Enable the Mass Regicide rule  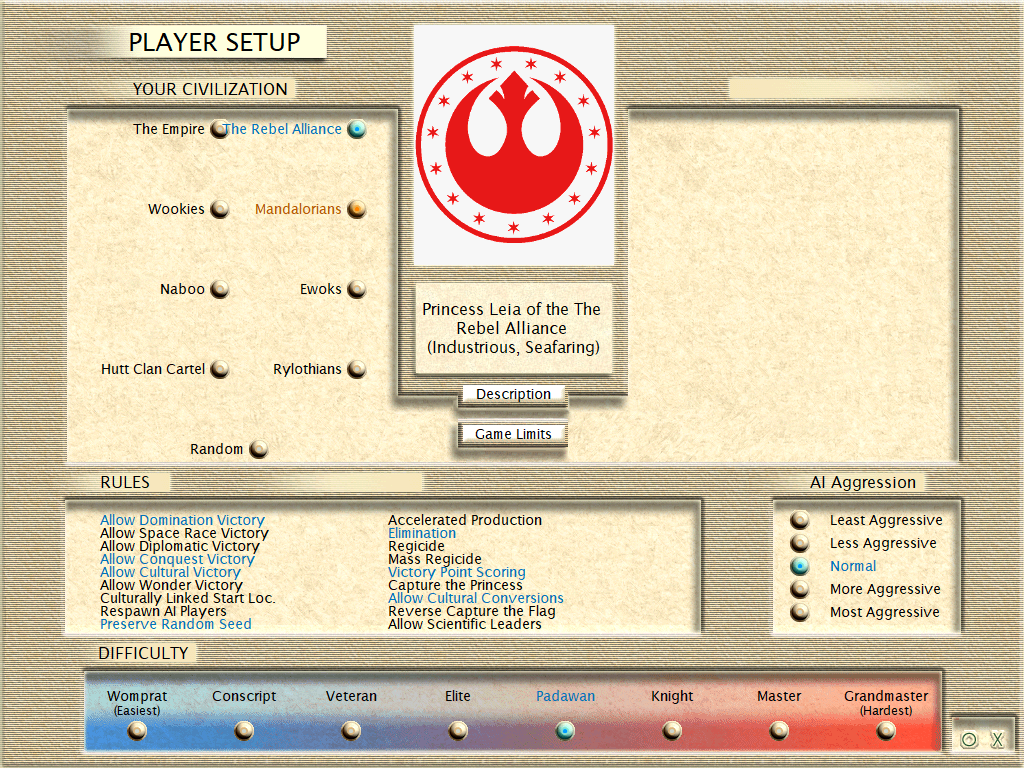tap(434, 559)
